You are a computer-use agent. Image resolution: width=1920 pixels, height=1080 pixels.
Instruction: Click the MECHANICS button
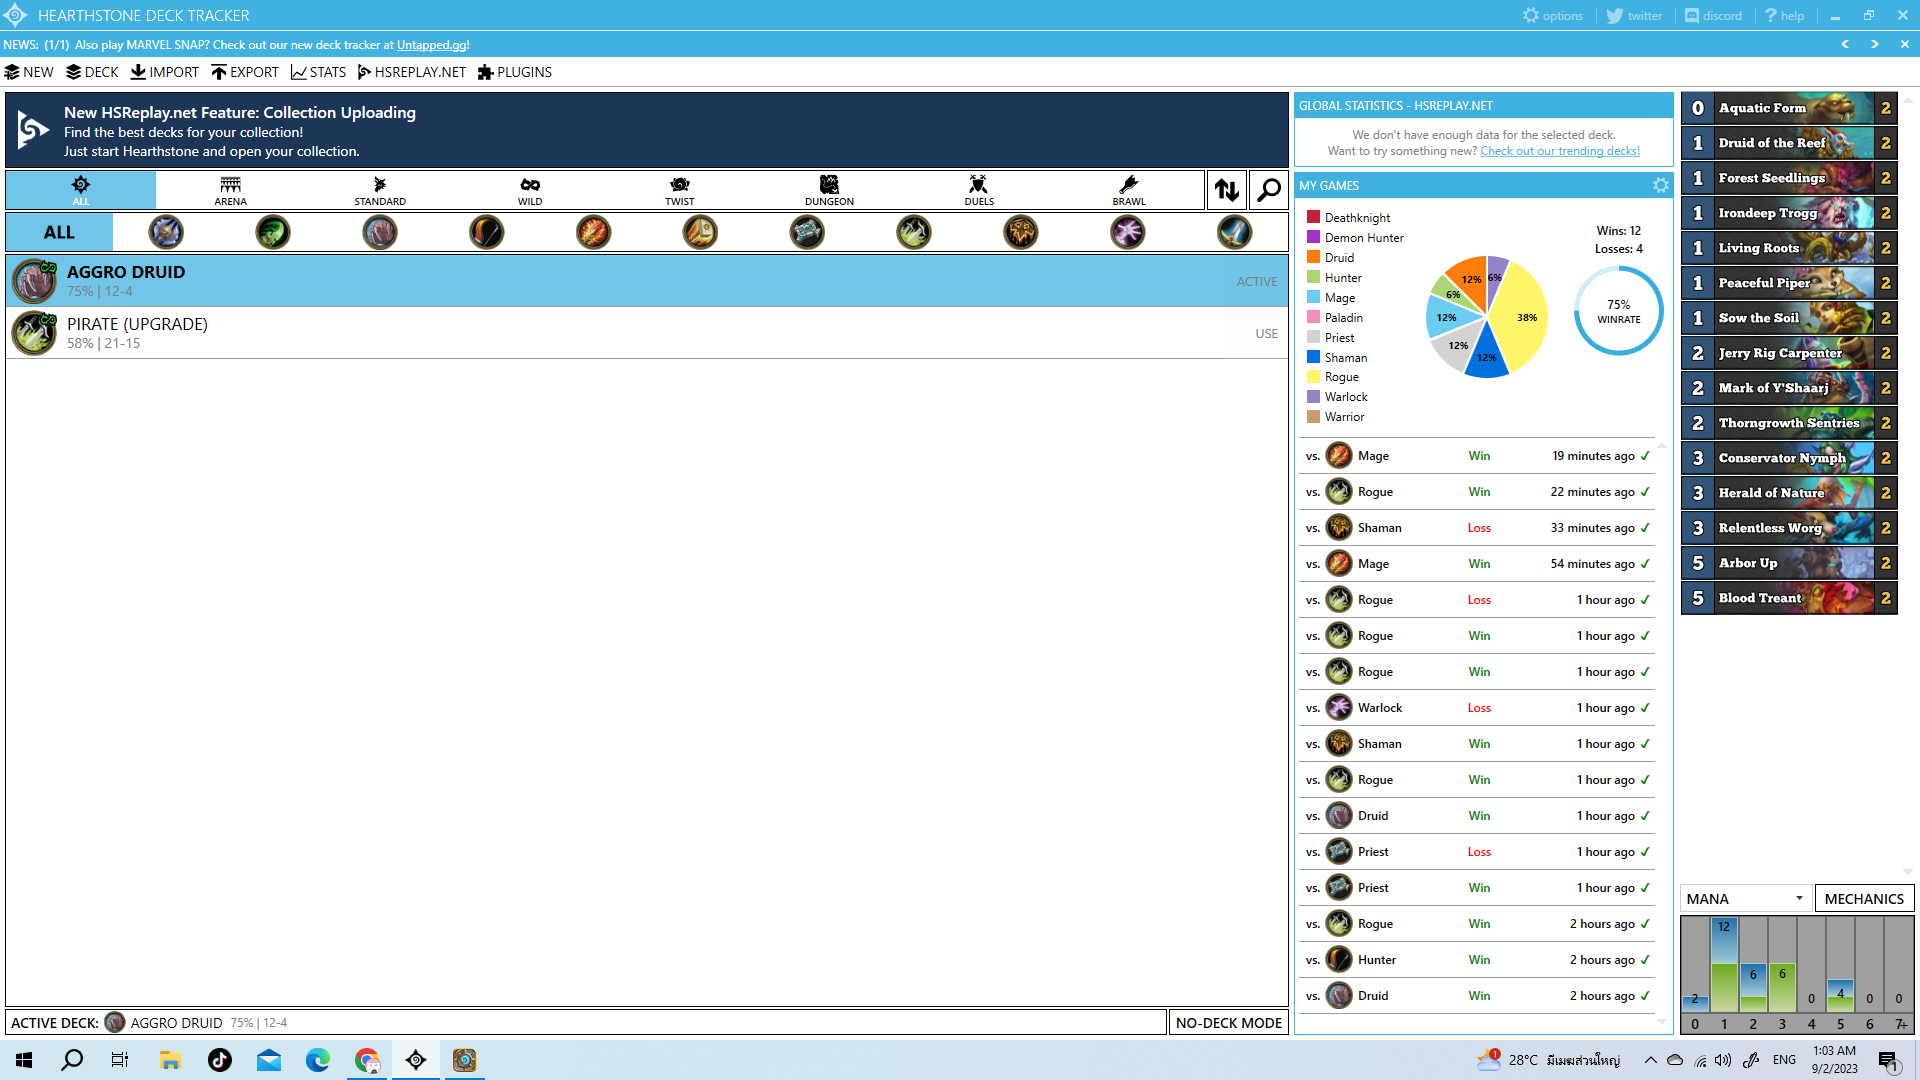[x=1864, y=898]
